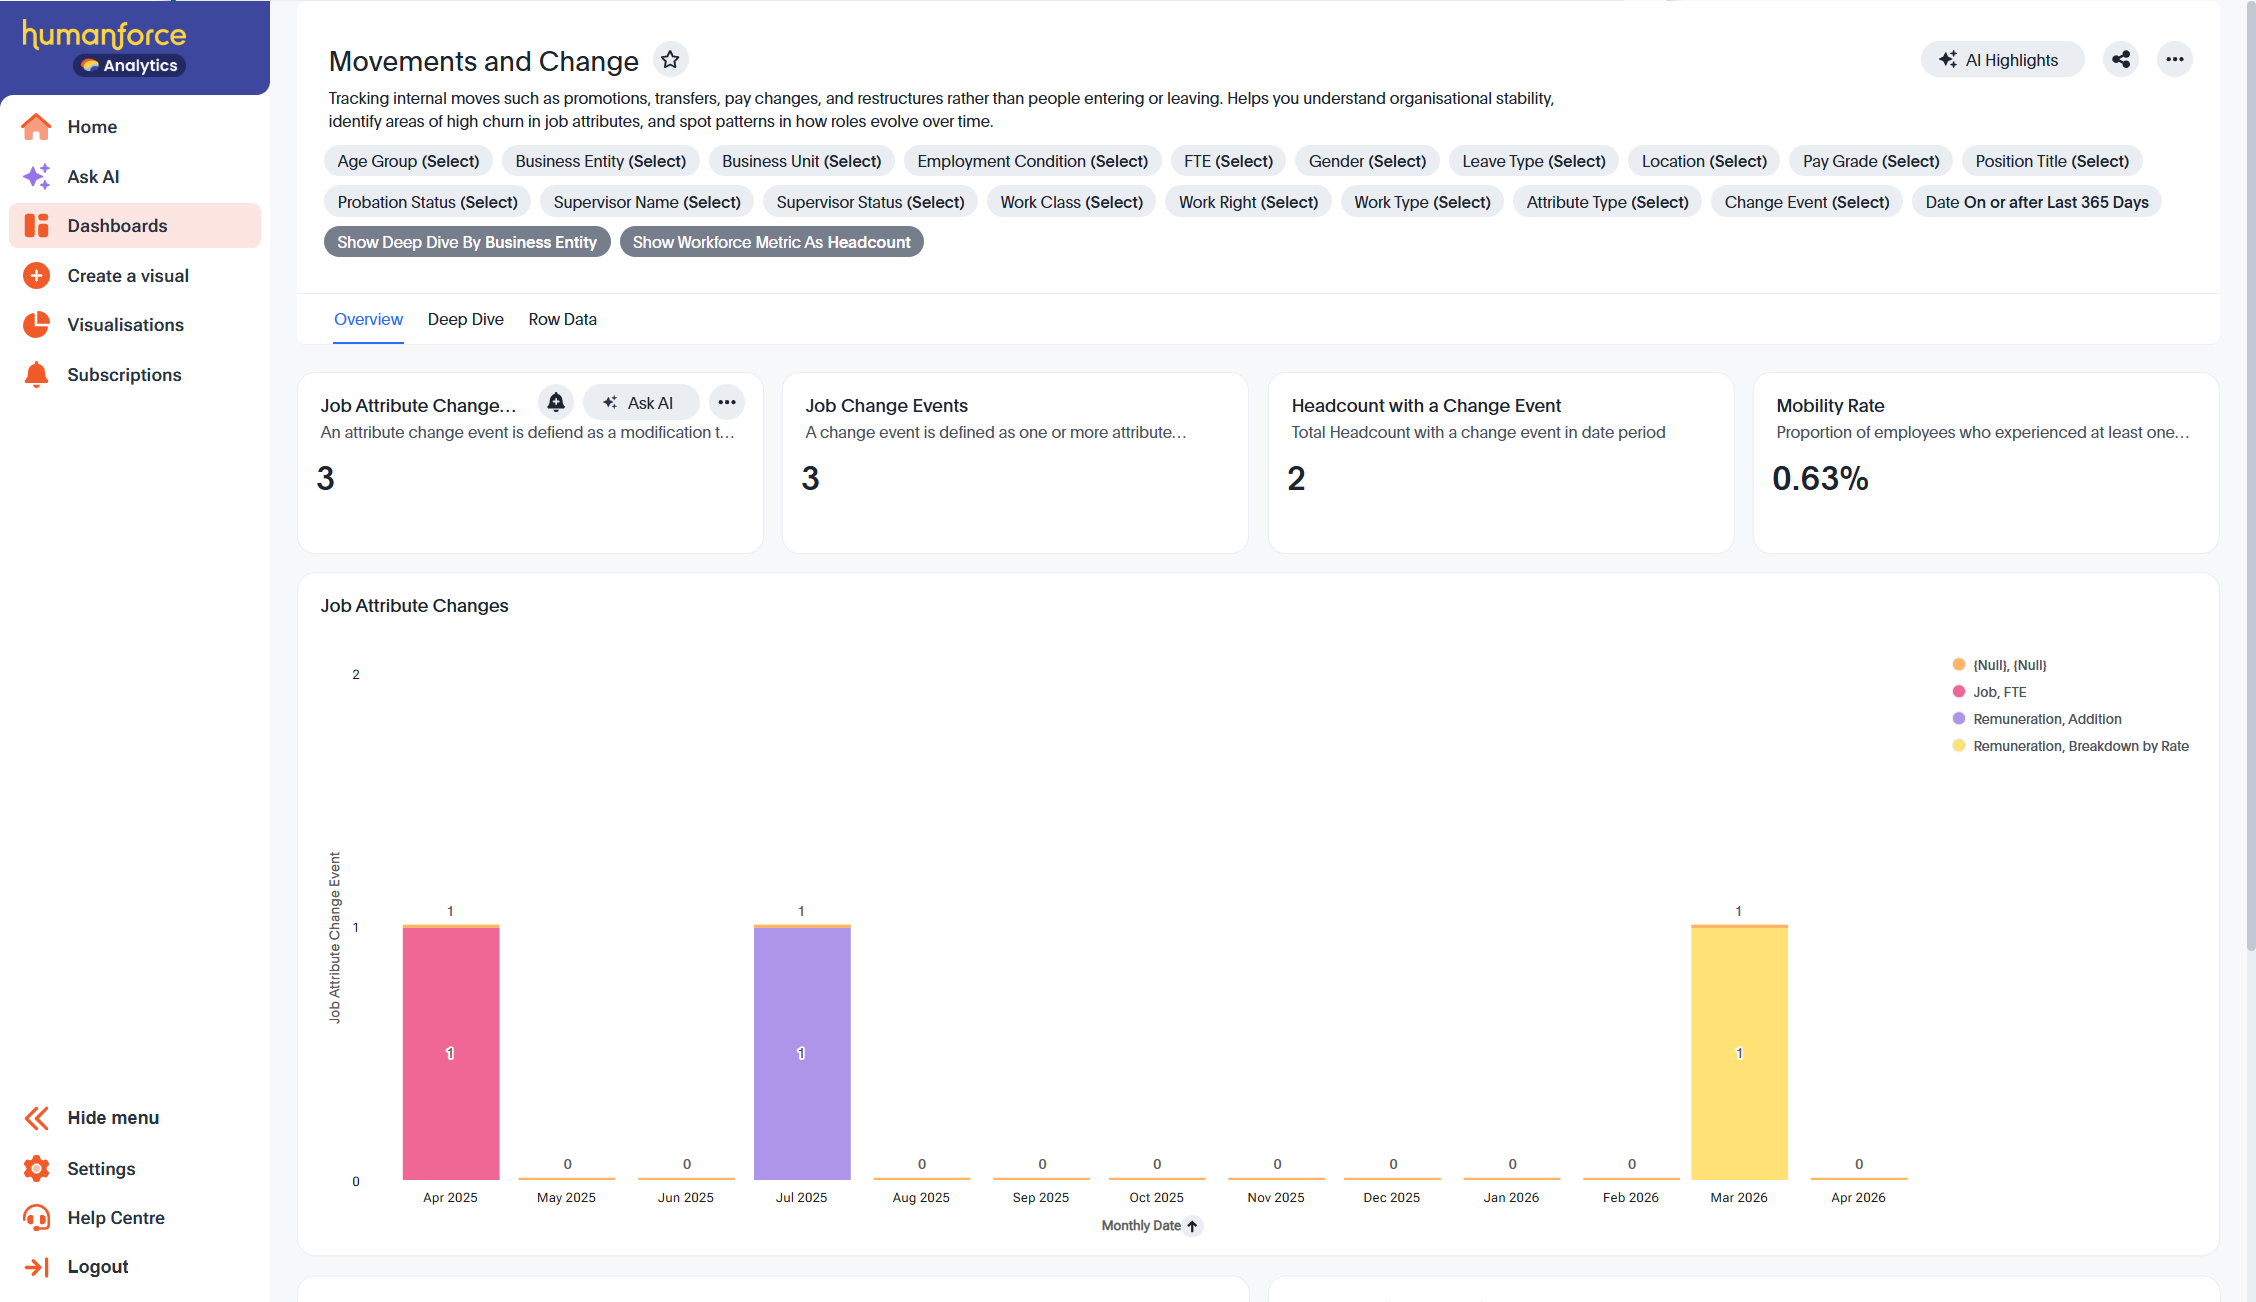This screenshot has width=2256, height=1302.
Task: Click the Monthly Date sort arrow
Action: pyautogui.click(x=1192, y=1226)
